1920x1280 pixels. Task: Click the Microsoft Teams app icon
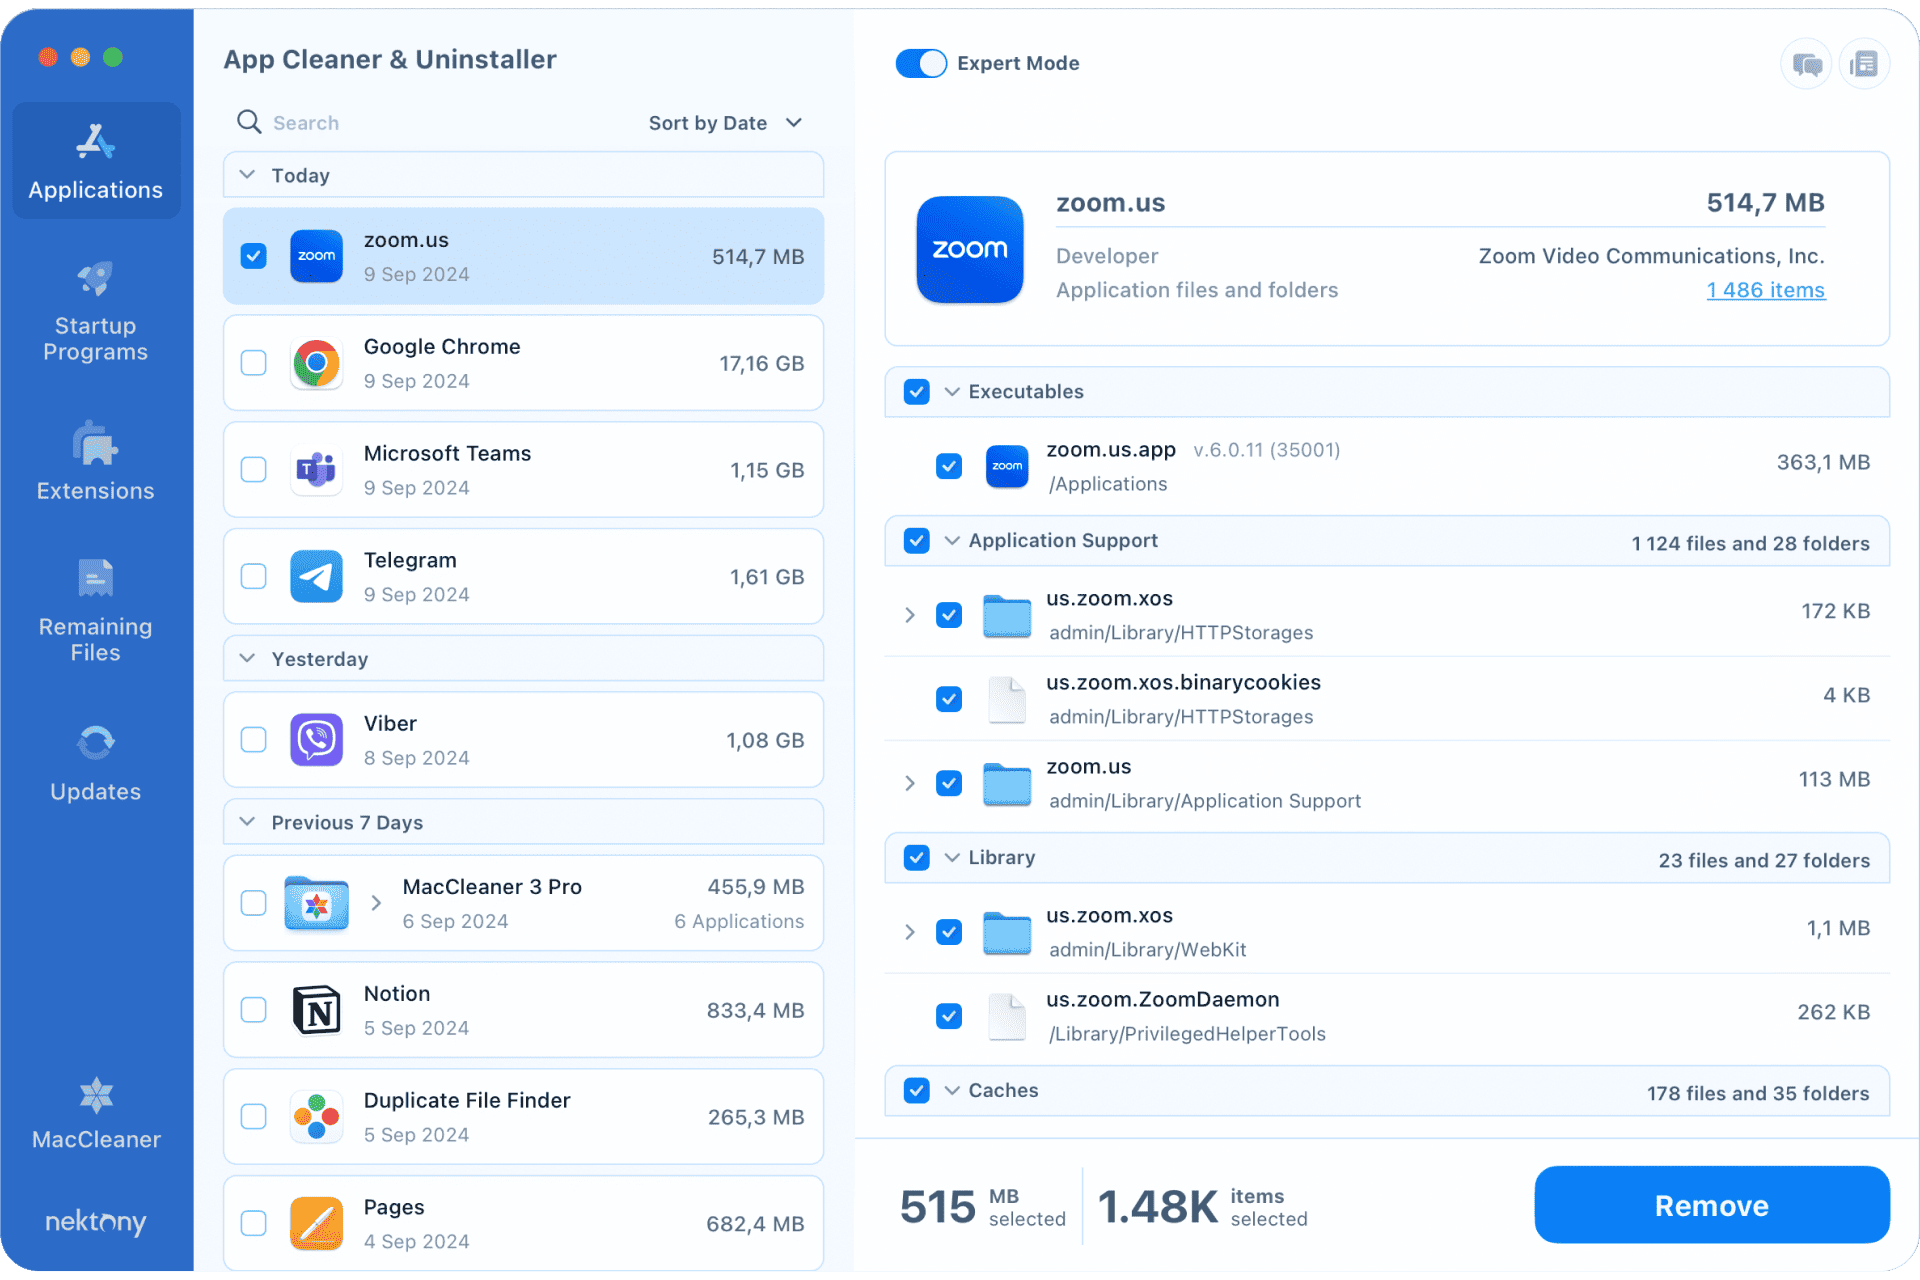(316, 470)
